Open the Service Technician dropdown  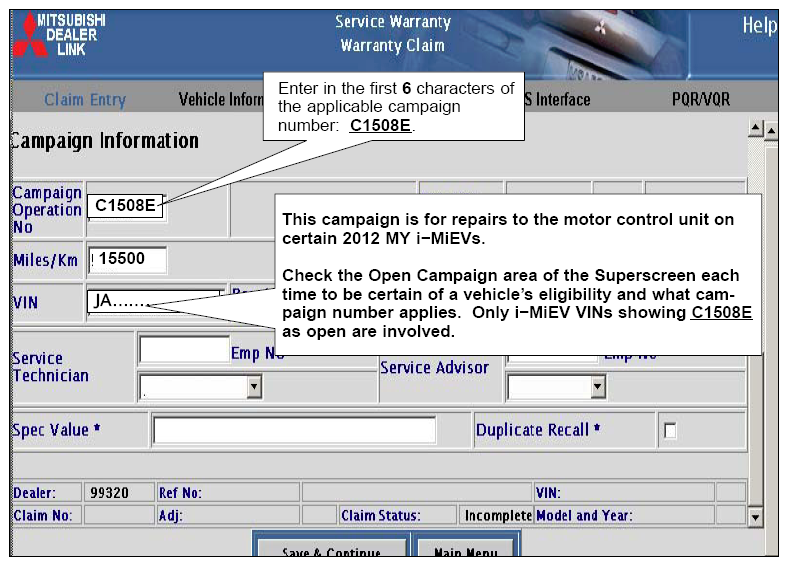201,387
